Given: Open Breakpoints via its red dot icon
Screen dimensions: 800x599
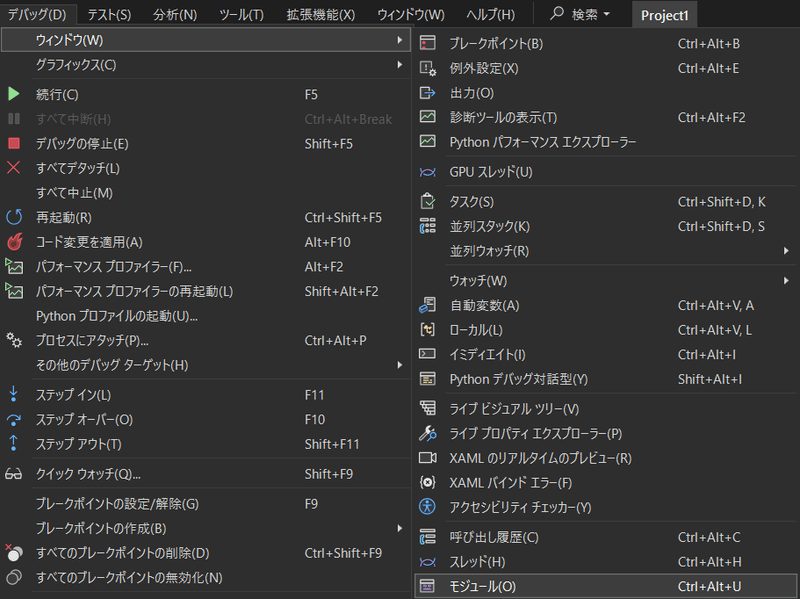Looking at the screenshot, I should click(427, 42).
